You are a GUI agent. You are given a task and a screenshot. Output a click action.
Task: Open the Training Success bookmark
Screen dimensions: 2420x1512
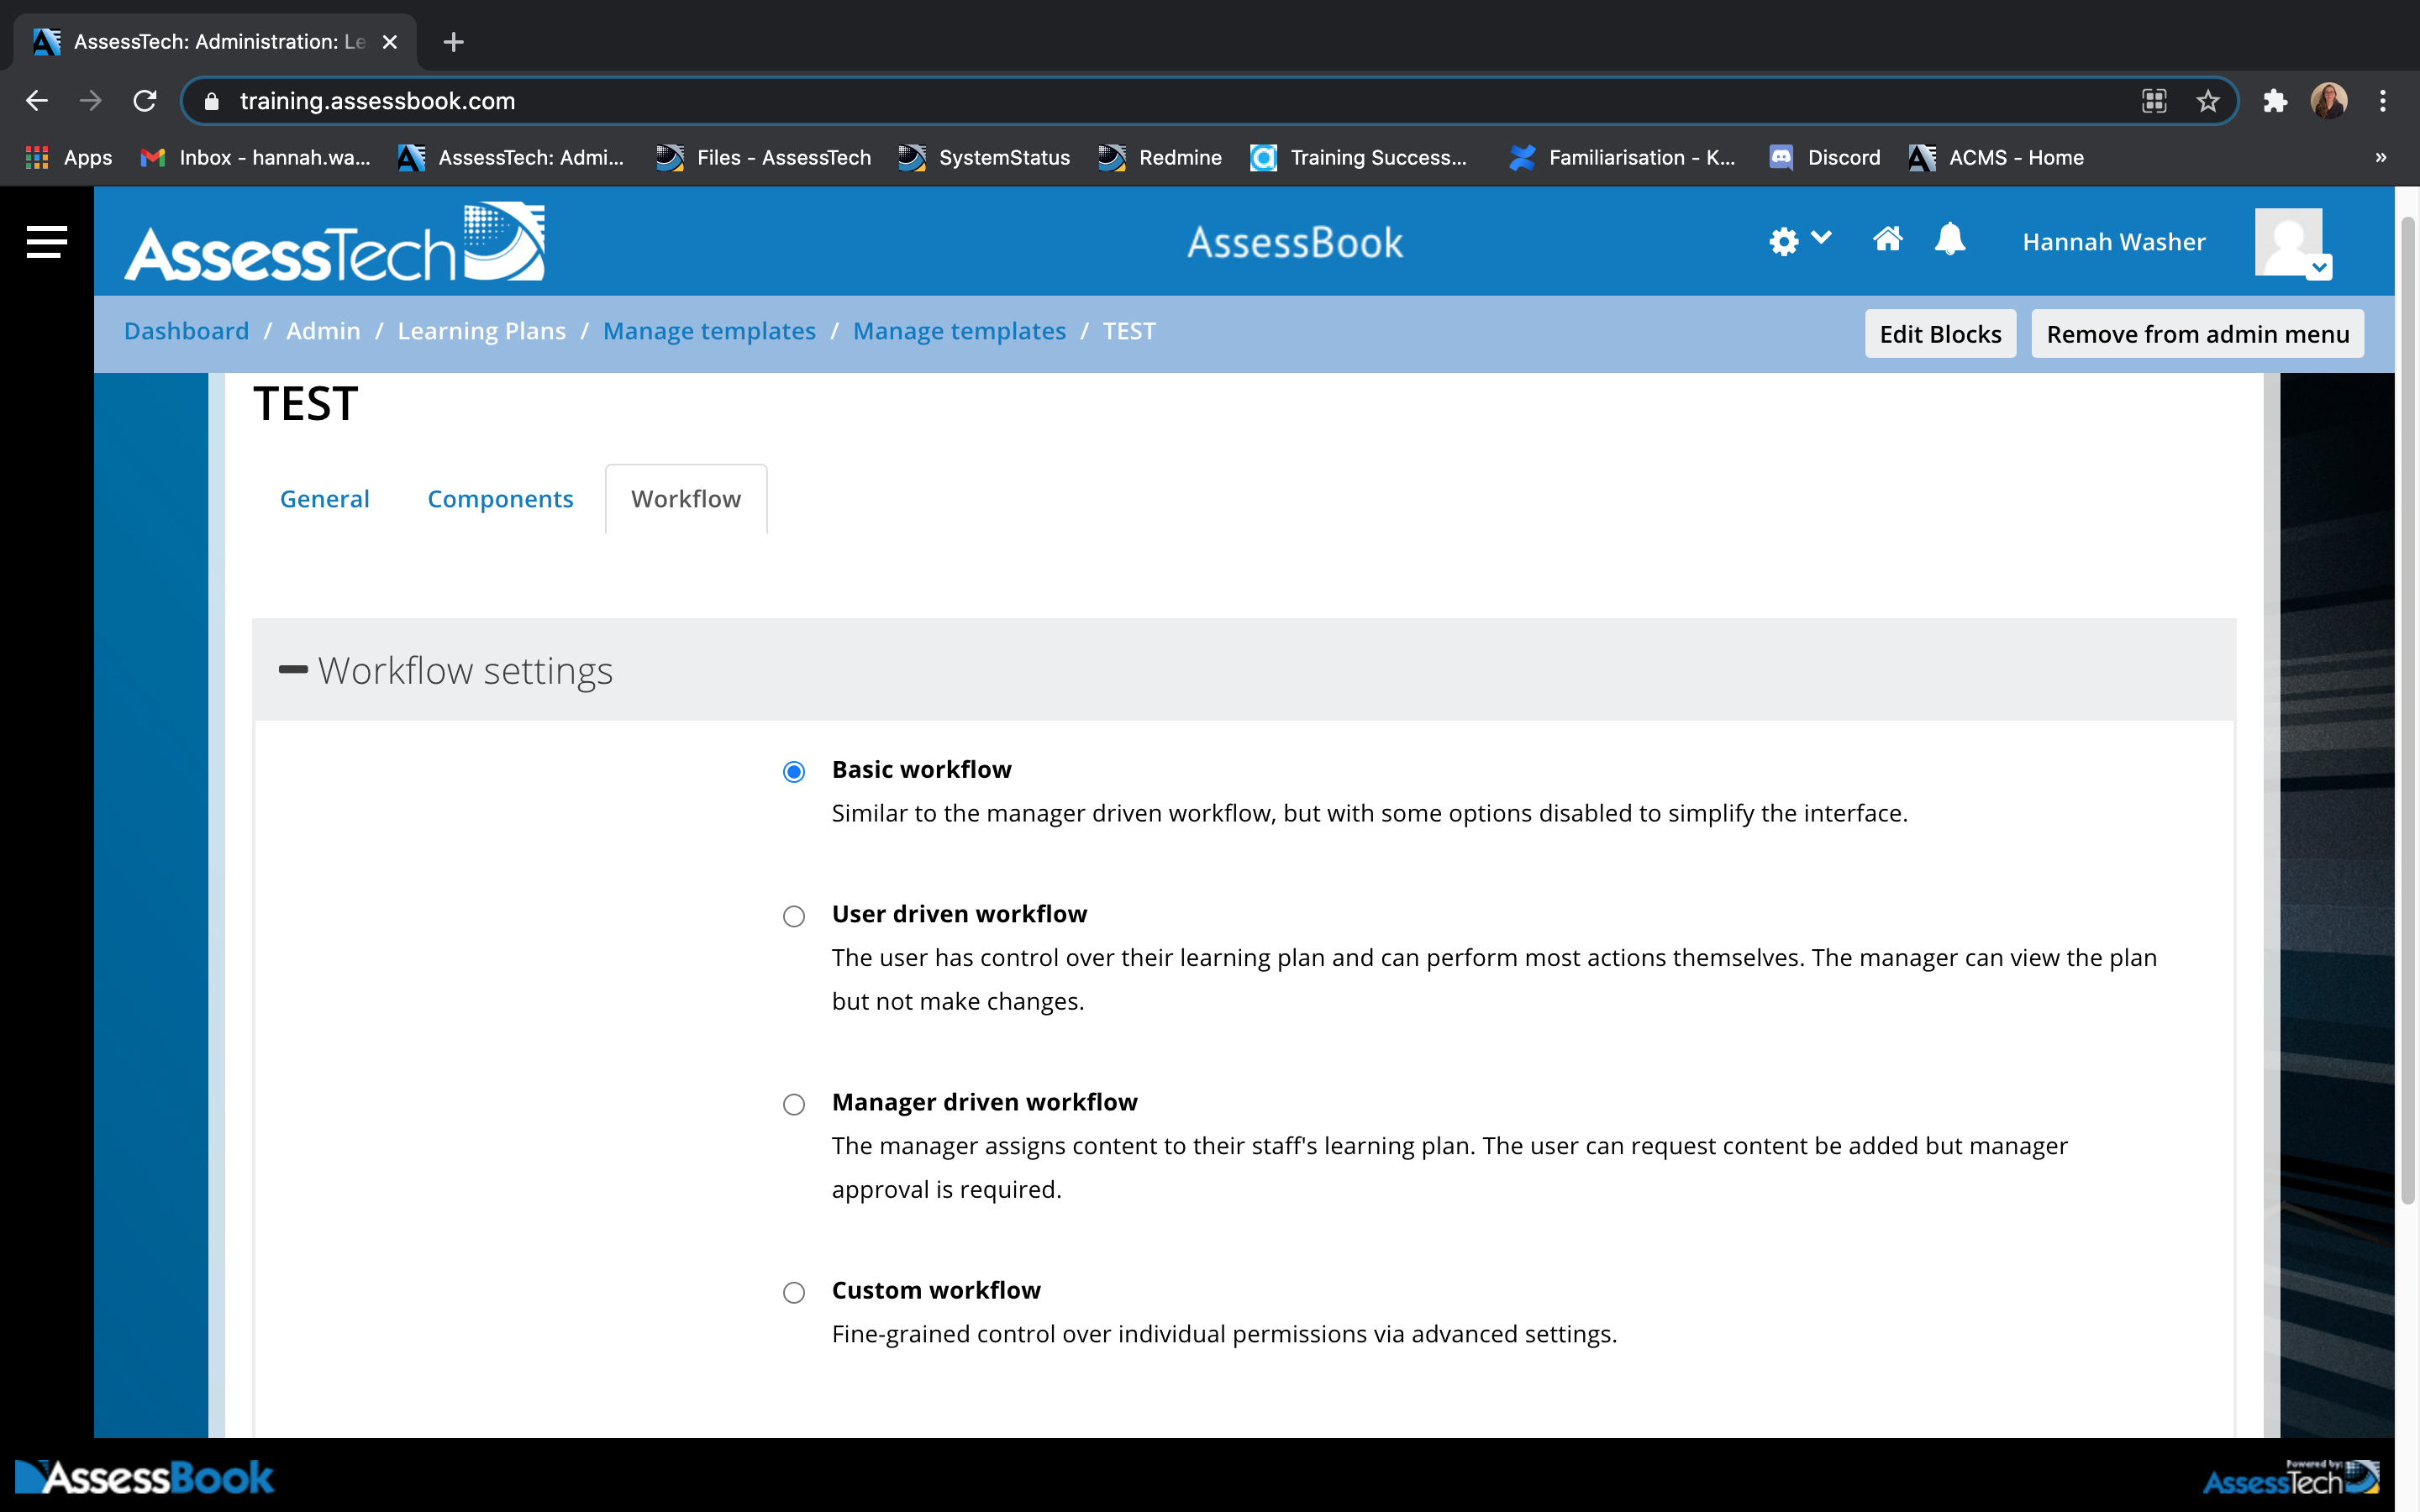1358,157
